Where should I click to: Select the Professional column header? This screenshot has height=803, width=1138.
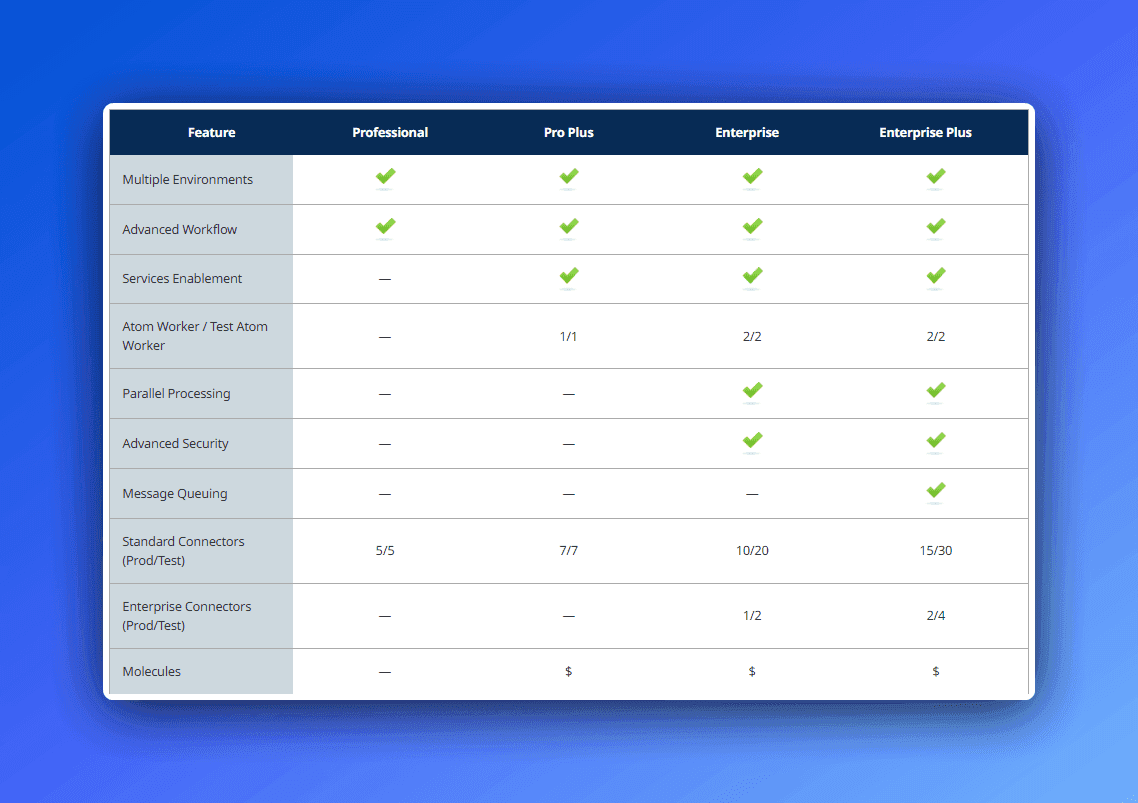click(390, 133)
